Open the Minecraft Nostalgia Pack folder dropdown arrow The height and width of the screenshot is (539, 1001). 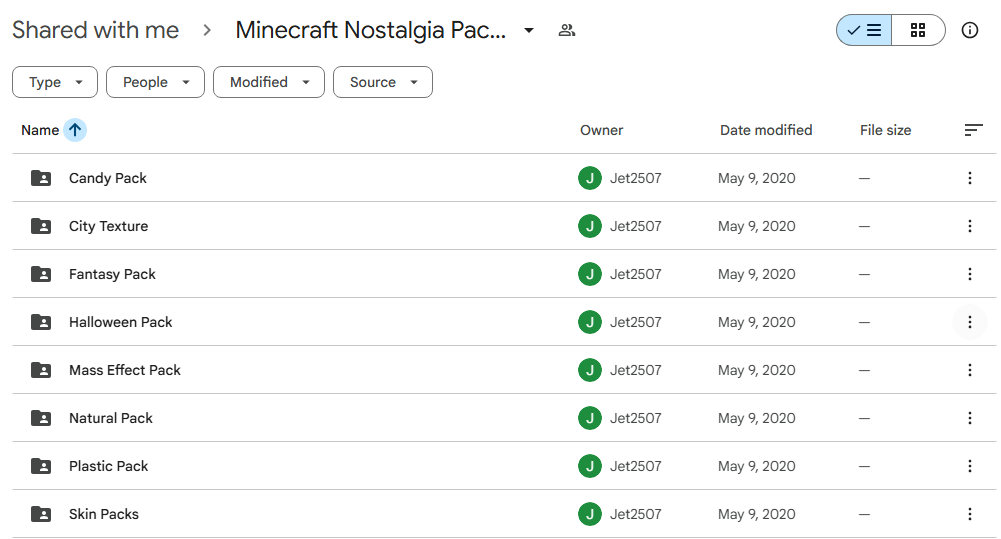click(529, 30)
